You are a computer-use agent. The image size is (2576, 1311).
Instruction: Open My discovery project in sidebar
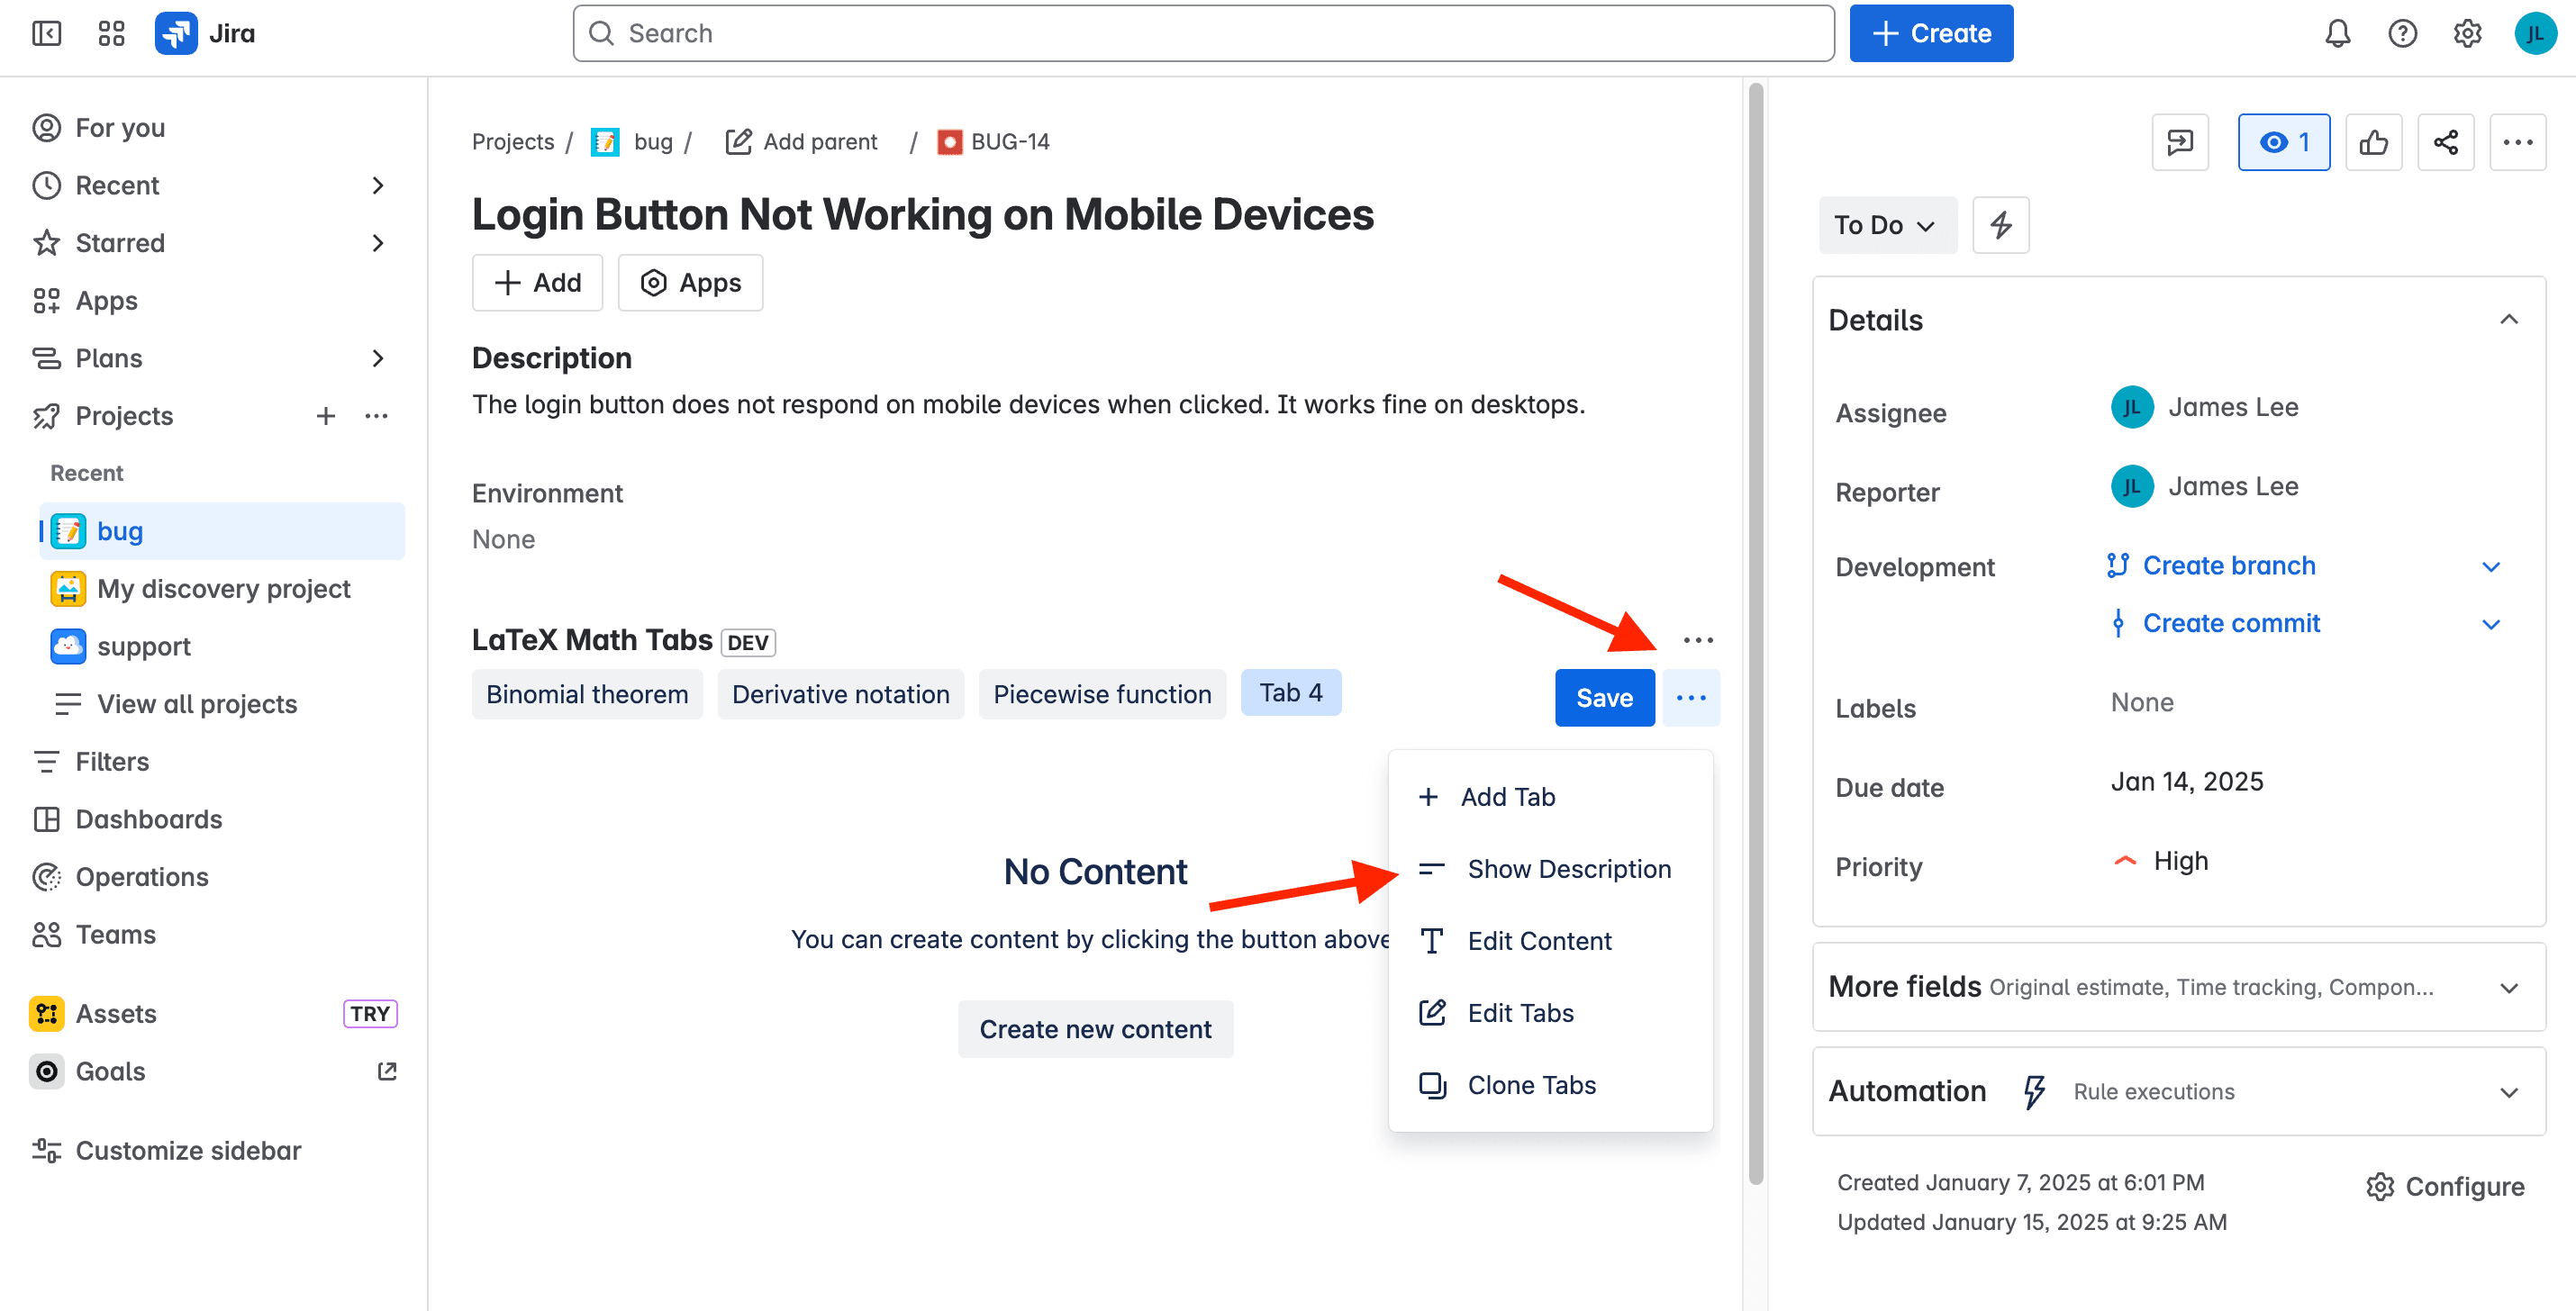click(222, 589)
